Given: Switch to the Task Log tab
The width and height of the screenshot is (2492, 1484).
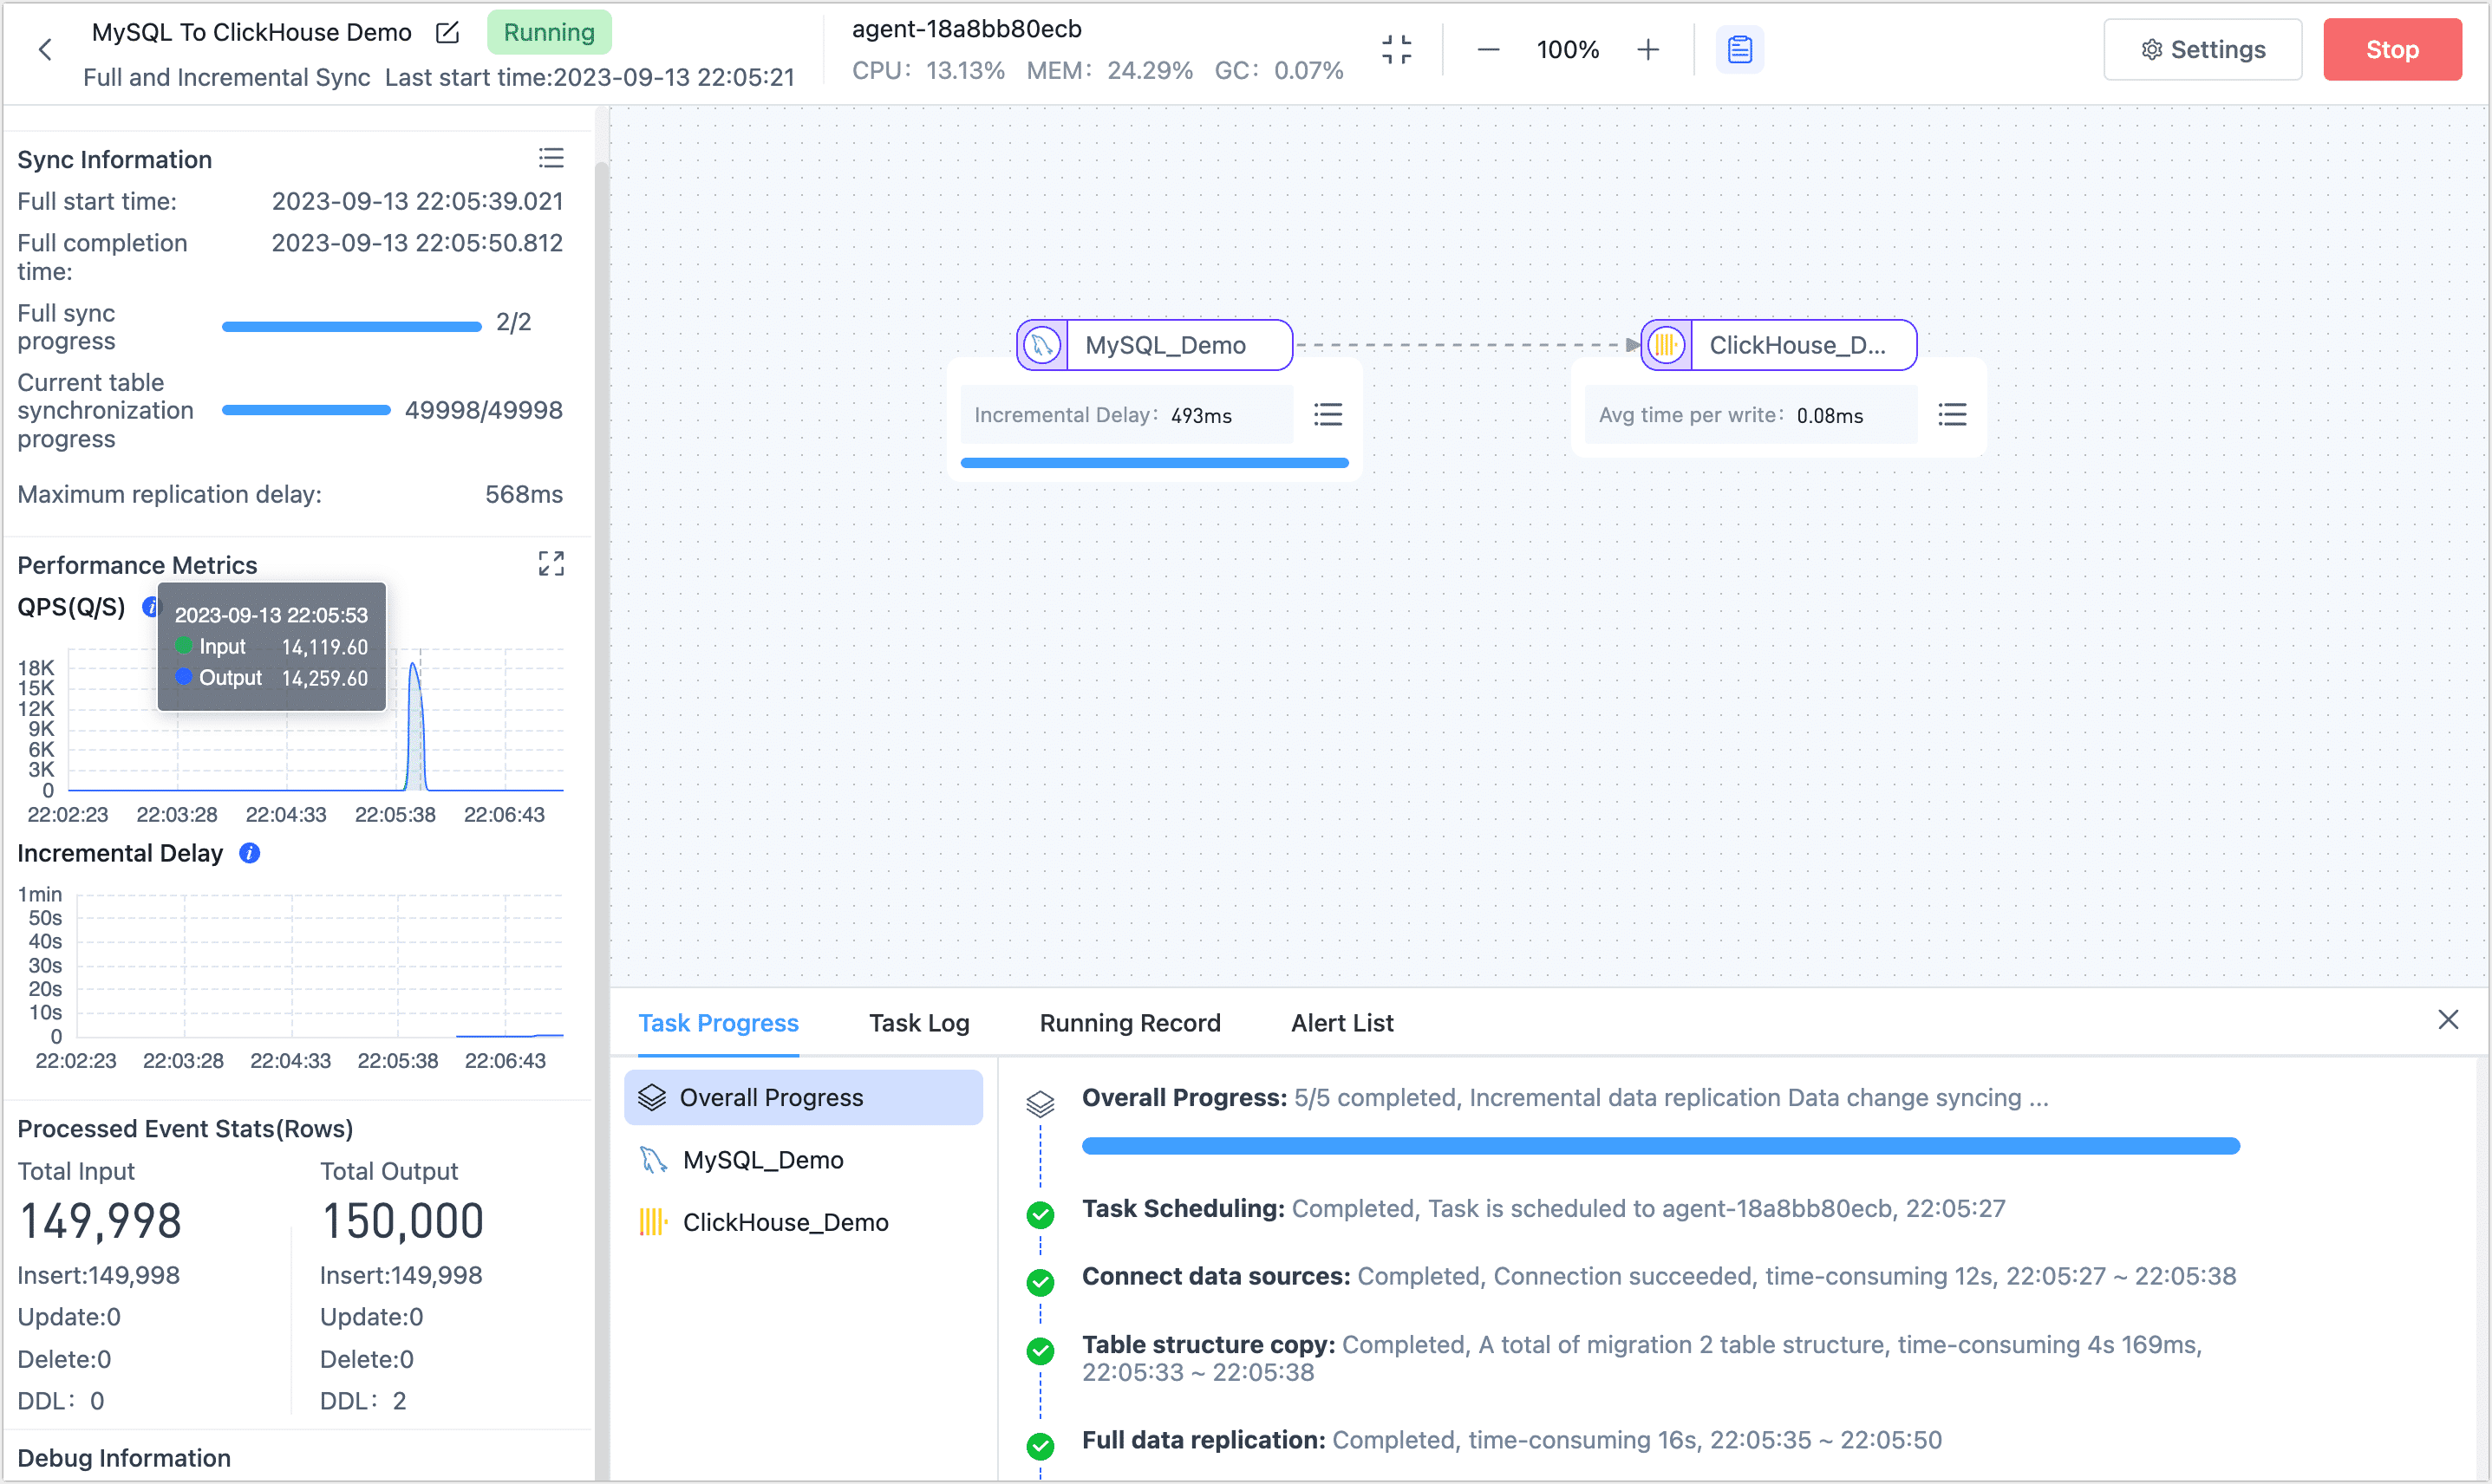Looking at the screenshot, I should (x=918, y=1022).
